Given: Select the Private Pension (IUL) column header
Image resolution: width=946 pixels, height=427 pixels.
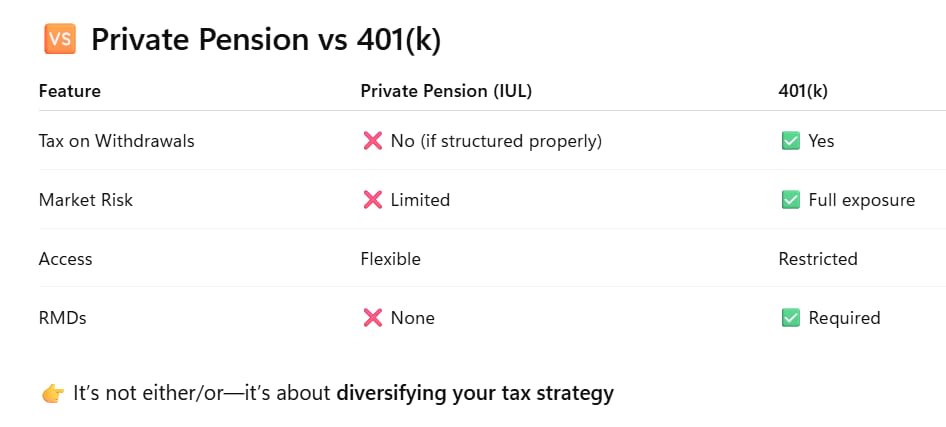Looking at the screenshot, I should tap(446, 91).
